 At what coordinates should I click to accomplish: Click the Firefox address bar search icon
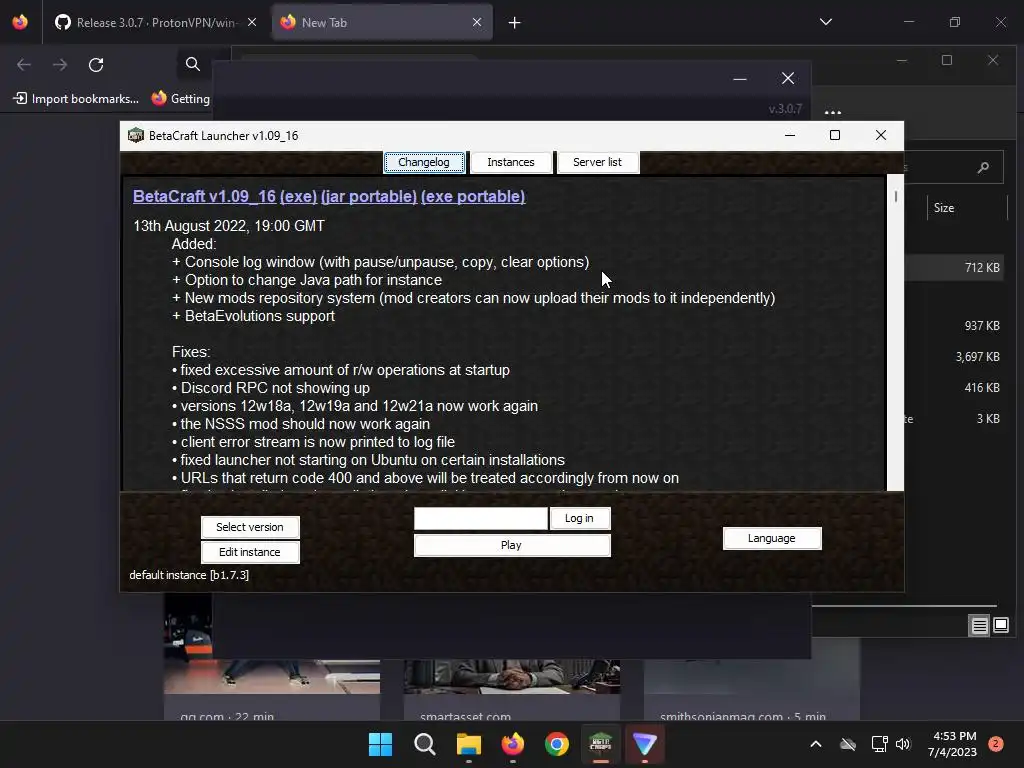tap(193, 64)
